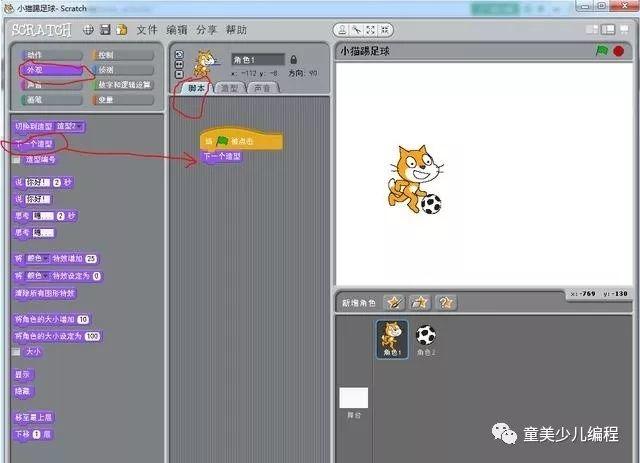This screenshot has width=640, height=463.
Task: Open effect dropdown in 特效增加 block
Action: [38, 258]
